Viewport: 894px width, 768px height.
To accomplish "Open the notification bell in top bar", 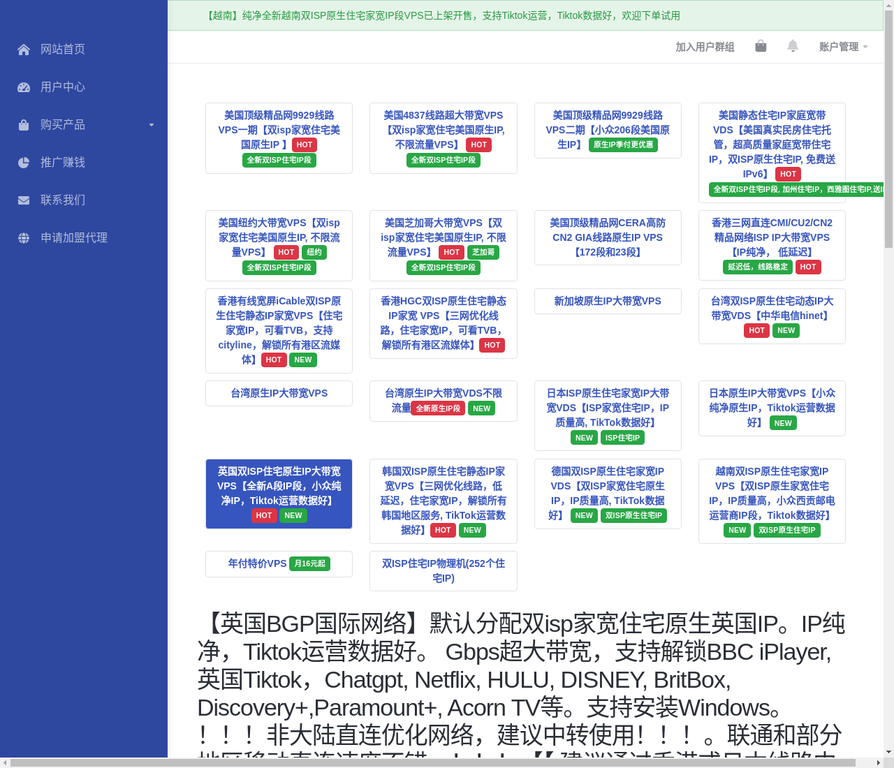I will pyautogui.click(x=792, y=46).
